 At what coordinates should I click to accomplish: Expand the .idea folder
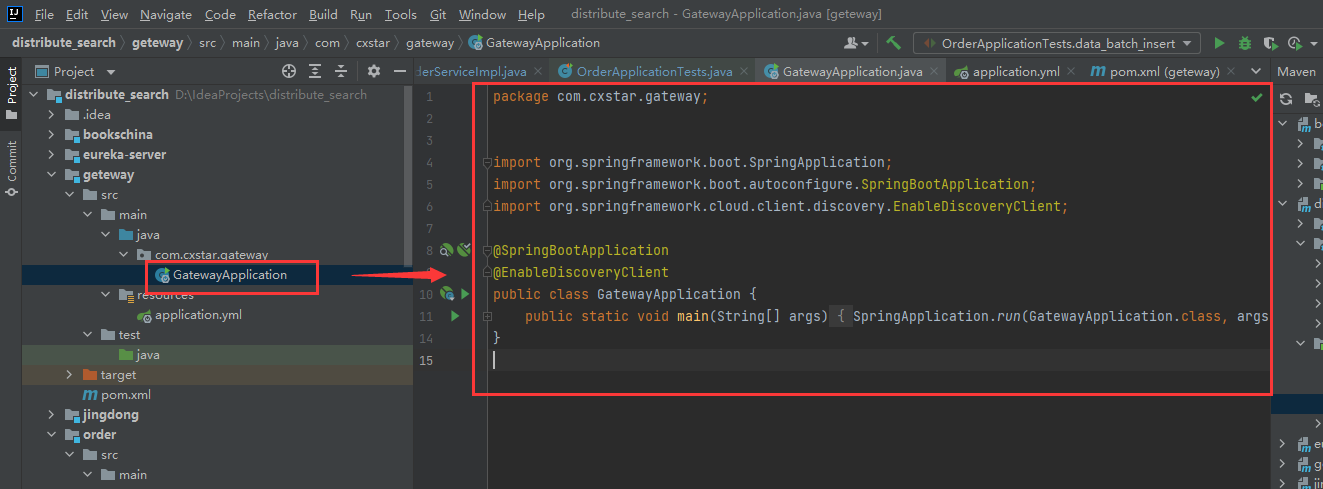[54, 114]
